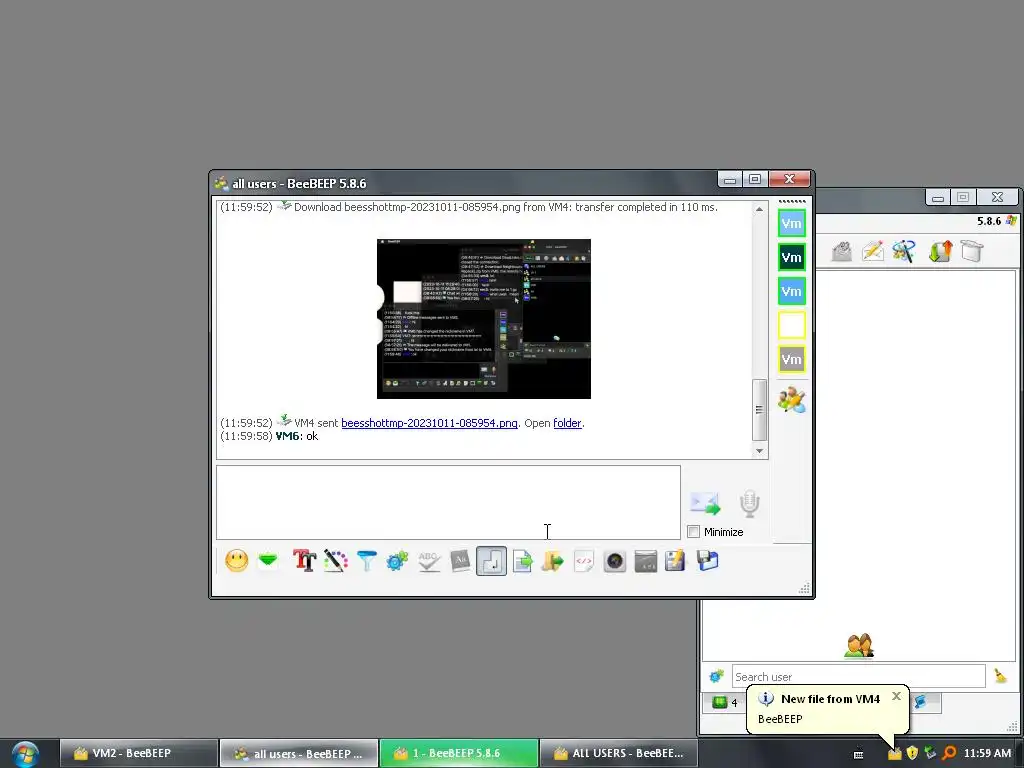This screenshot has width=1024, height=768.
Task: Switch to all users - BeeBEEP taskbar button
Action: pyautogui.click(x=298, y=753)
